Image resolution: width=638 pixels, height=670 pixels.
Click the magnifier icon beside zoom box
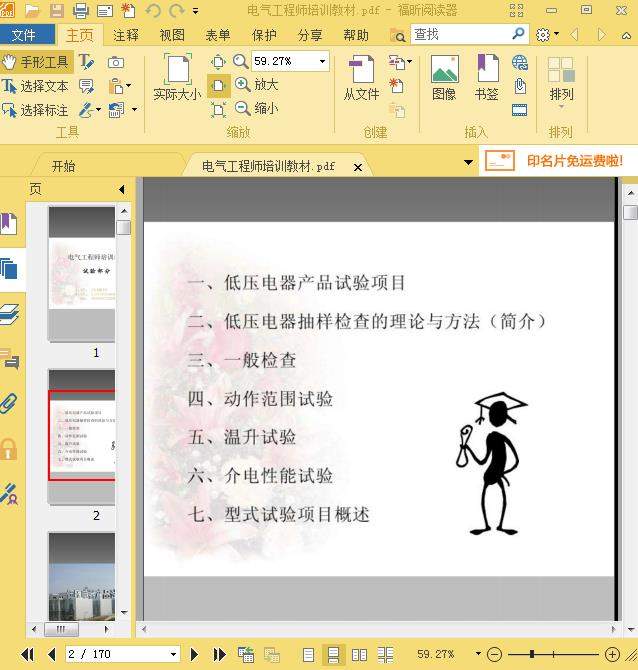[x=241, y=62]
